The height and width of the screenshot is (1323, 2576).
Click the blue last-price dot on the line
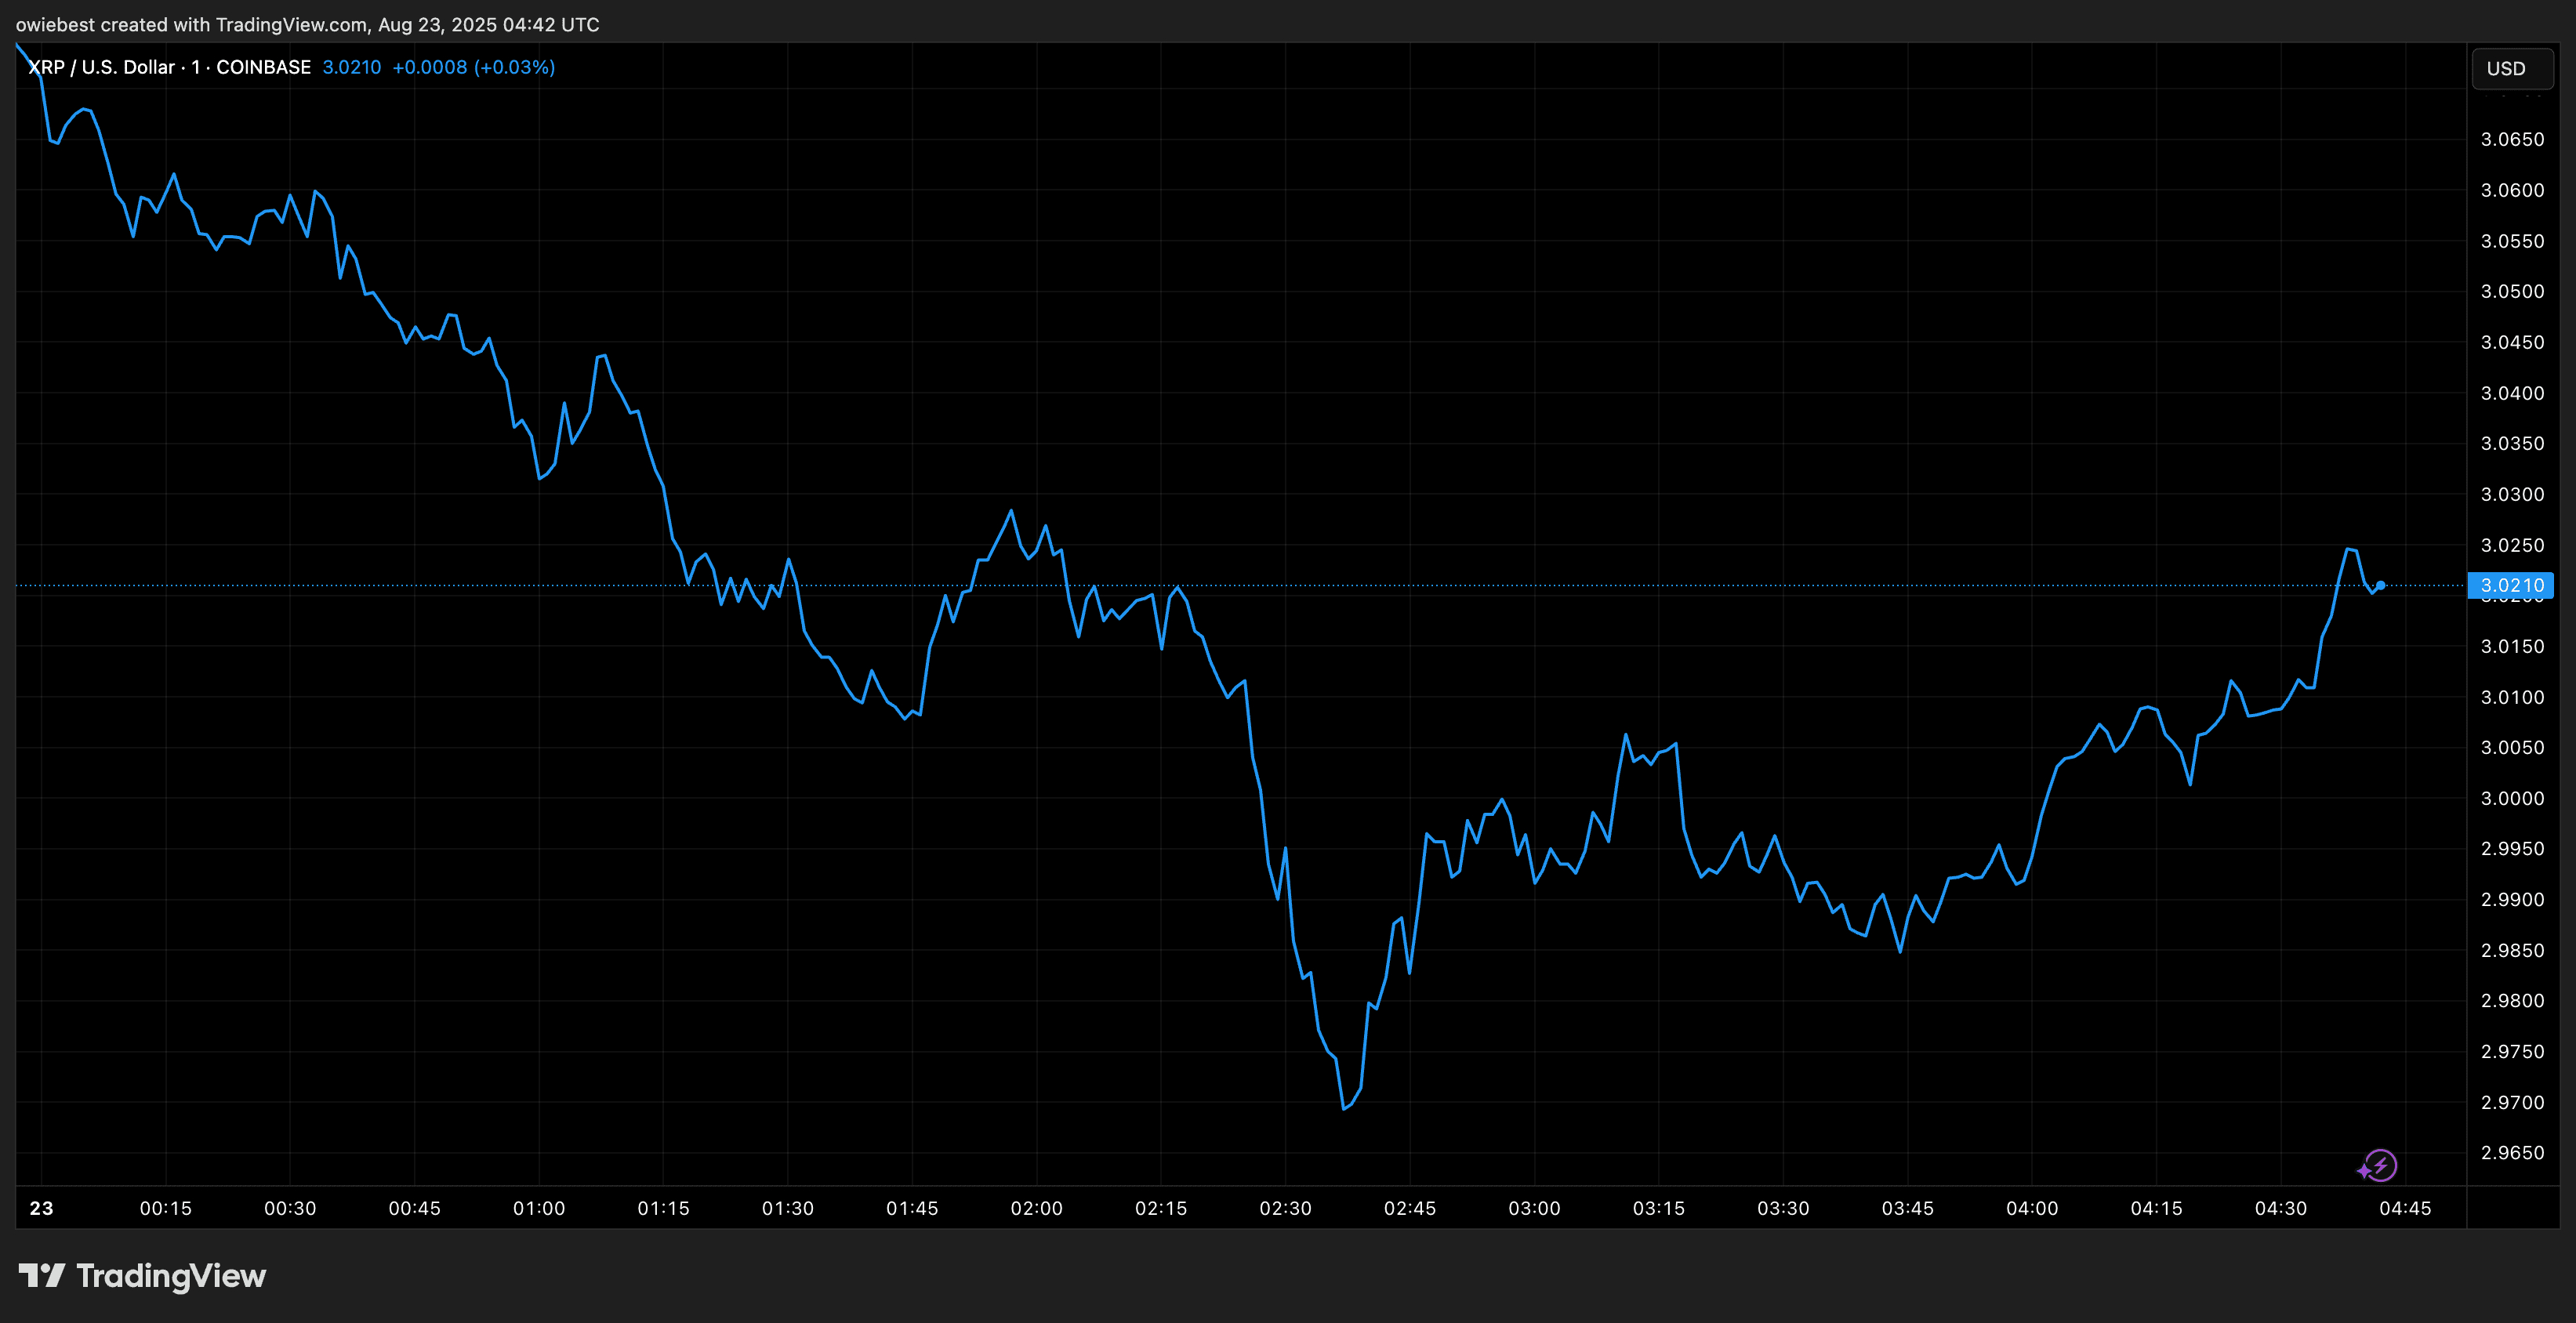coord(2380,585)
